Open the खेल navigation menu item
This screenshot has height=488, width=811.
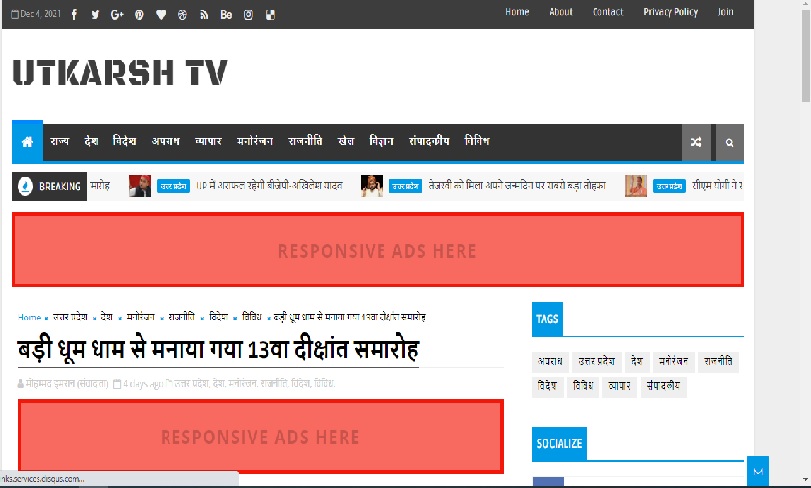346,142
